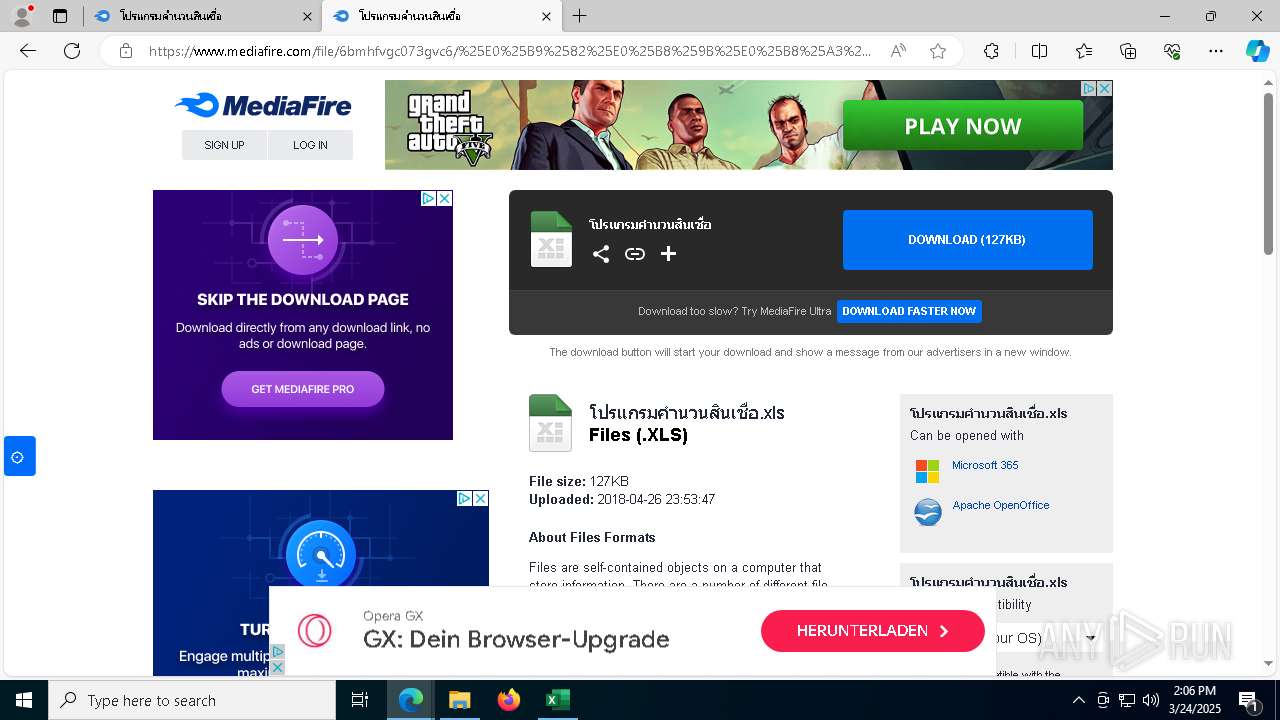Click the 'Files (.XLS)' text
1280x720 pixels.
coord(638,435)
